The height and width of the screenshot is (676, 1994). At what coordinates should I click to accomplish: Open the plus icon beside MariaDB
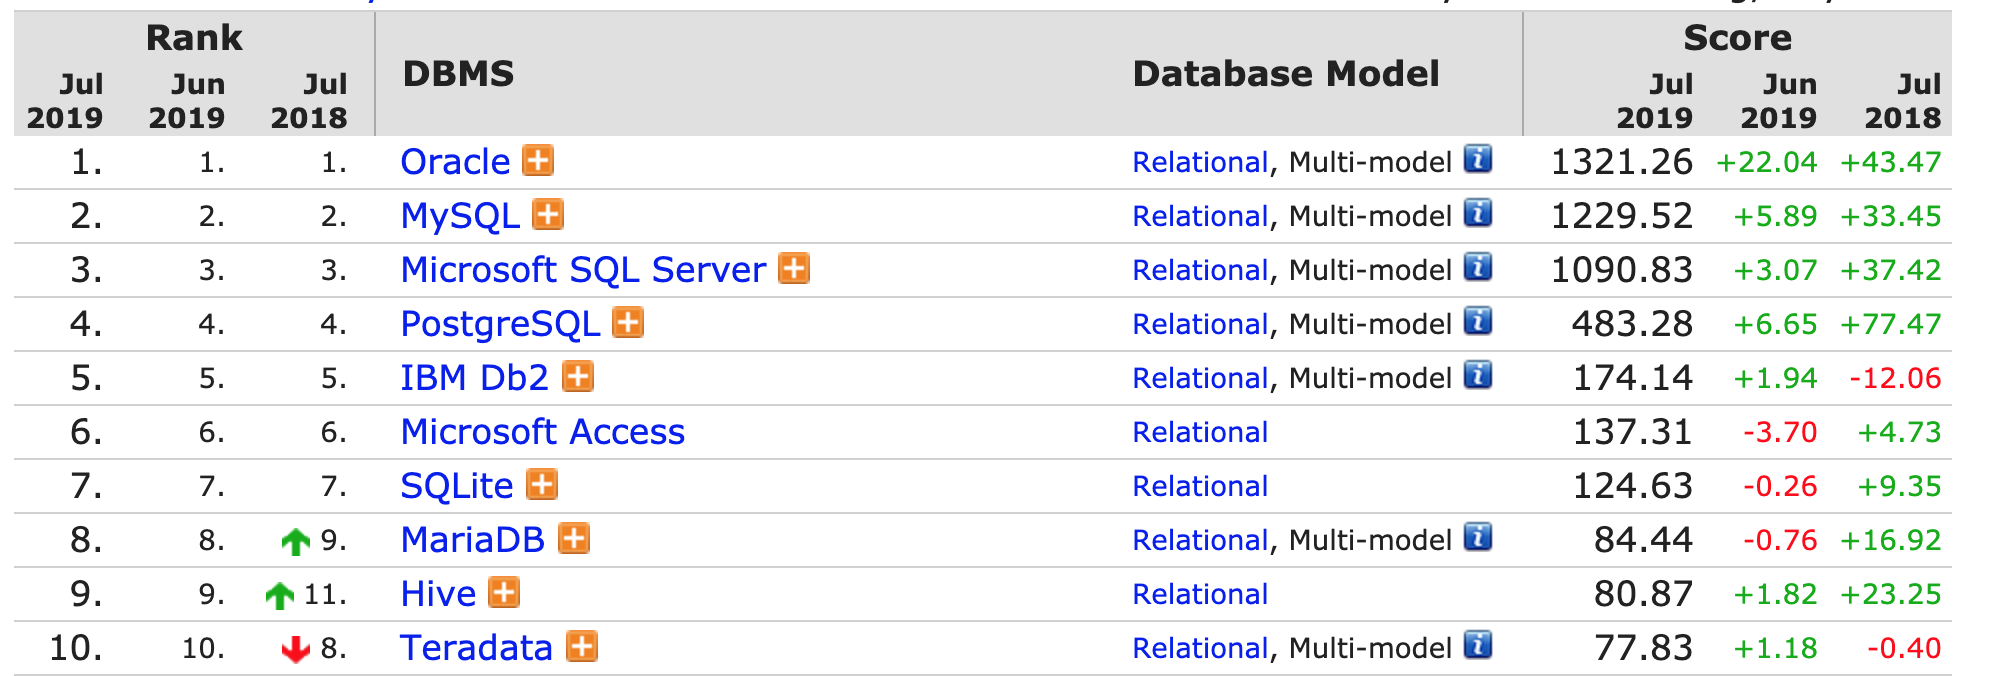point(573,538)
